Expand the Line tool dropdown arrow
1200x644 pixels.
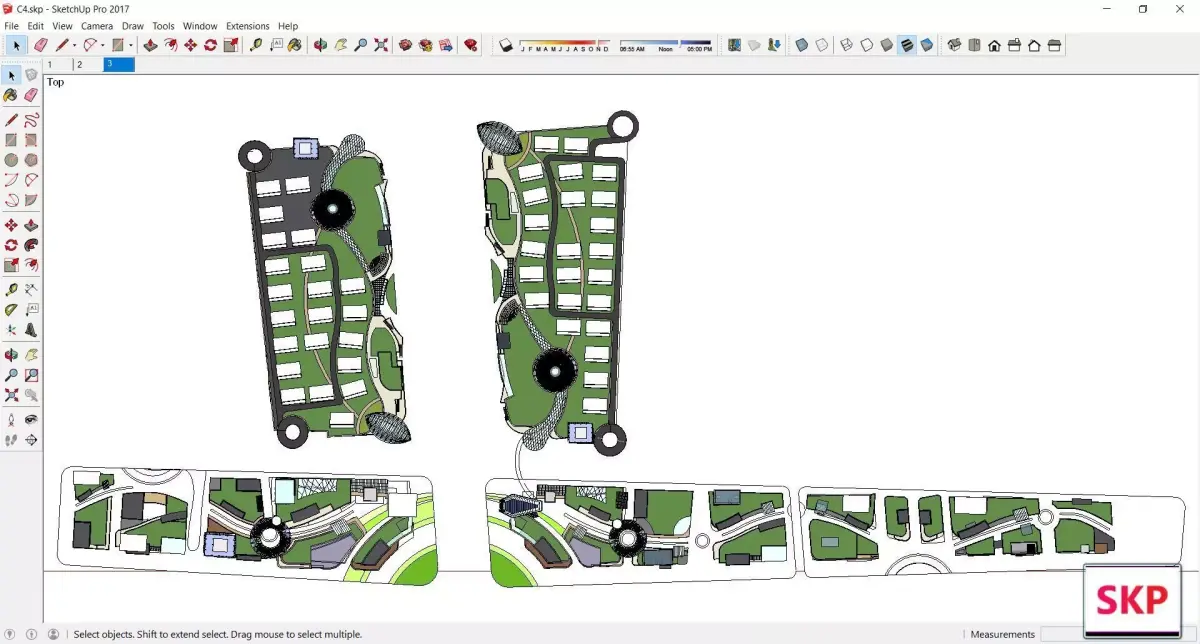click(74, 46)
